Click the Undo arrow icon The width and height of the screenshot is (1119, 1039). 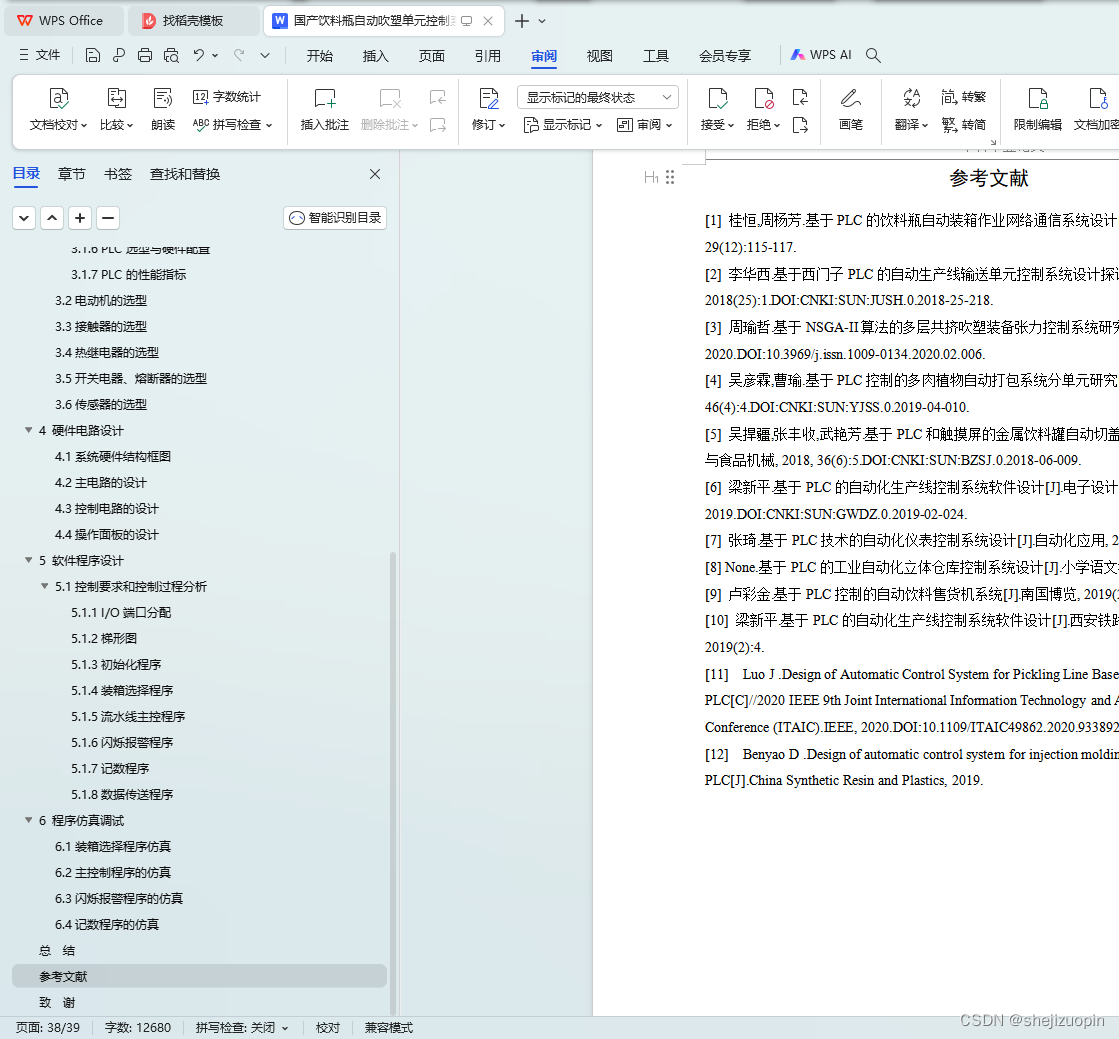pyautogui.click(x=198, y=55)
